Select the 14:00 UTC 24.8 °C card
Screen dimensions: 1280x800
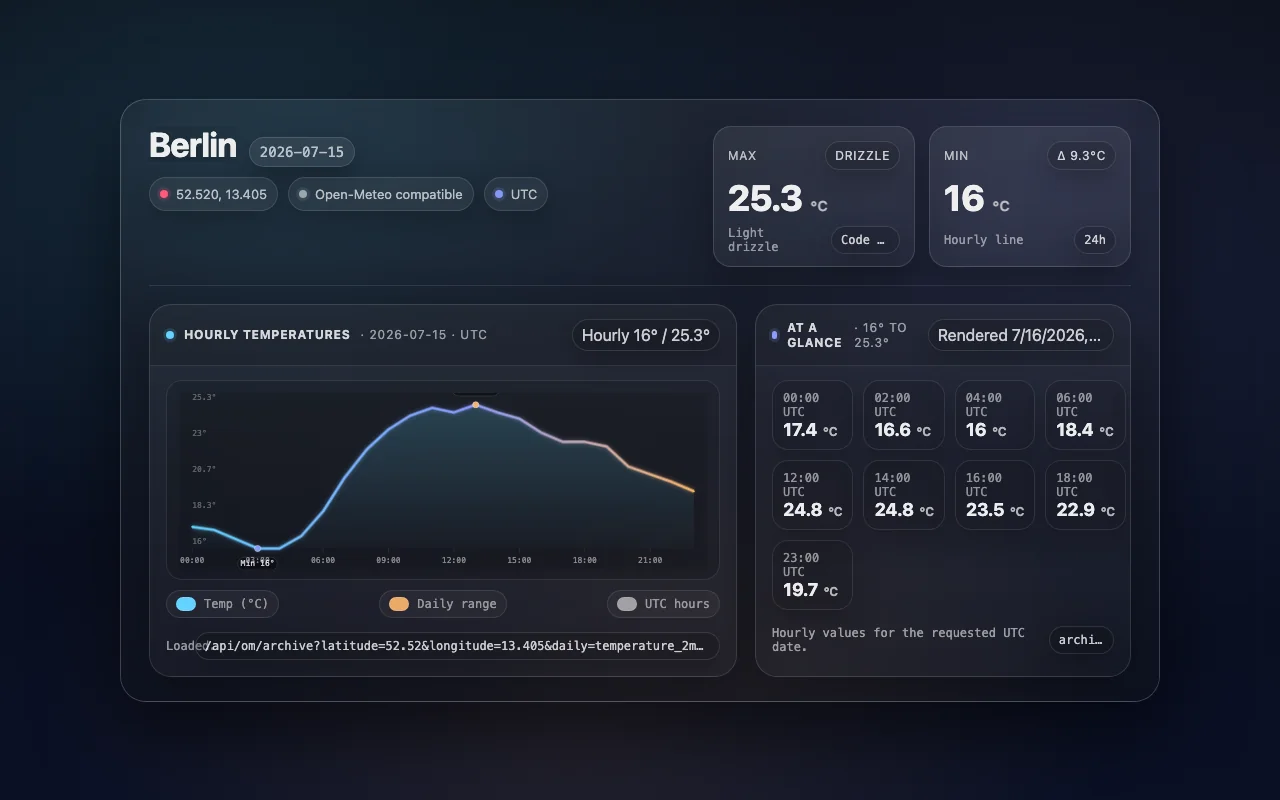(903, 495)
